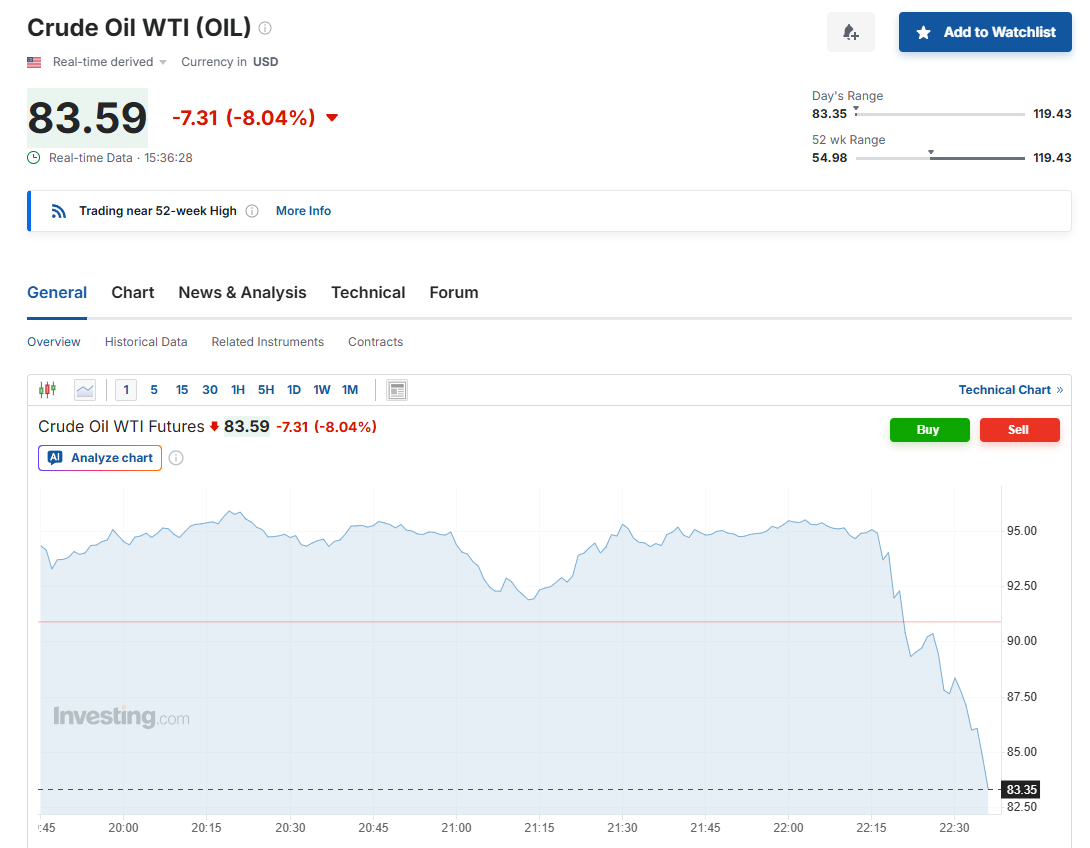
Task: Switch to the Chart tab
Action: pyautogui.click(x=133, y=293)
